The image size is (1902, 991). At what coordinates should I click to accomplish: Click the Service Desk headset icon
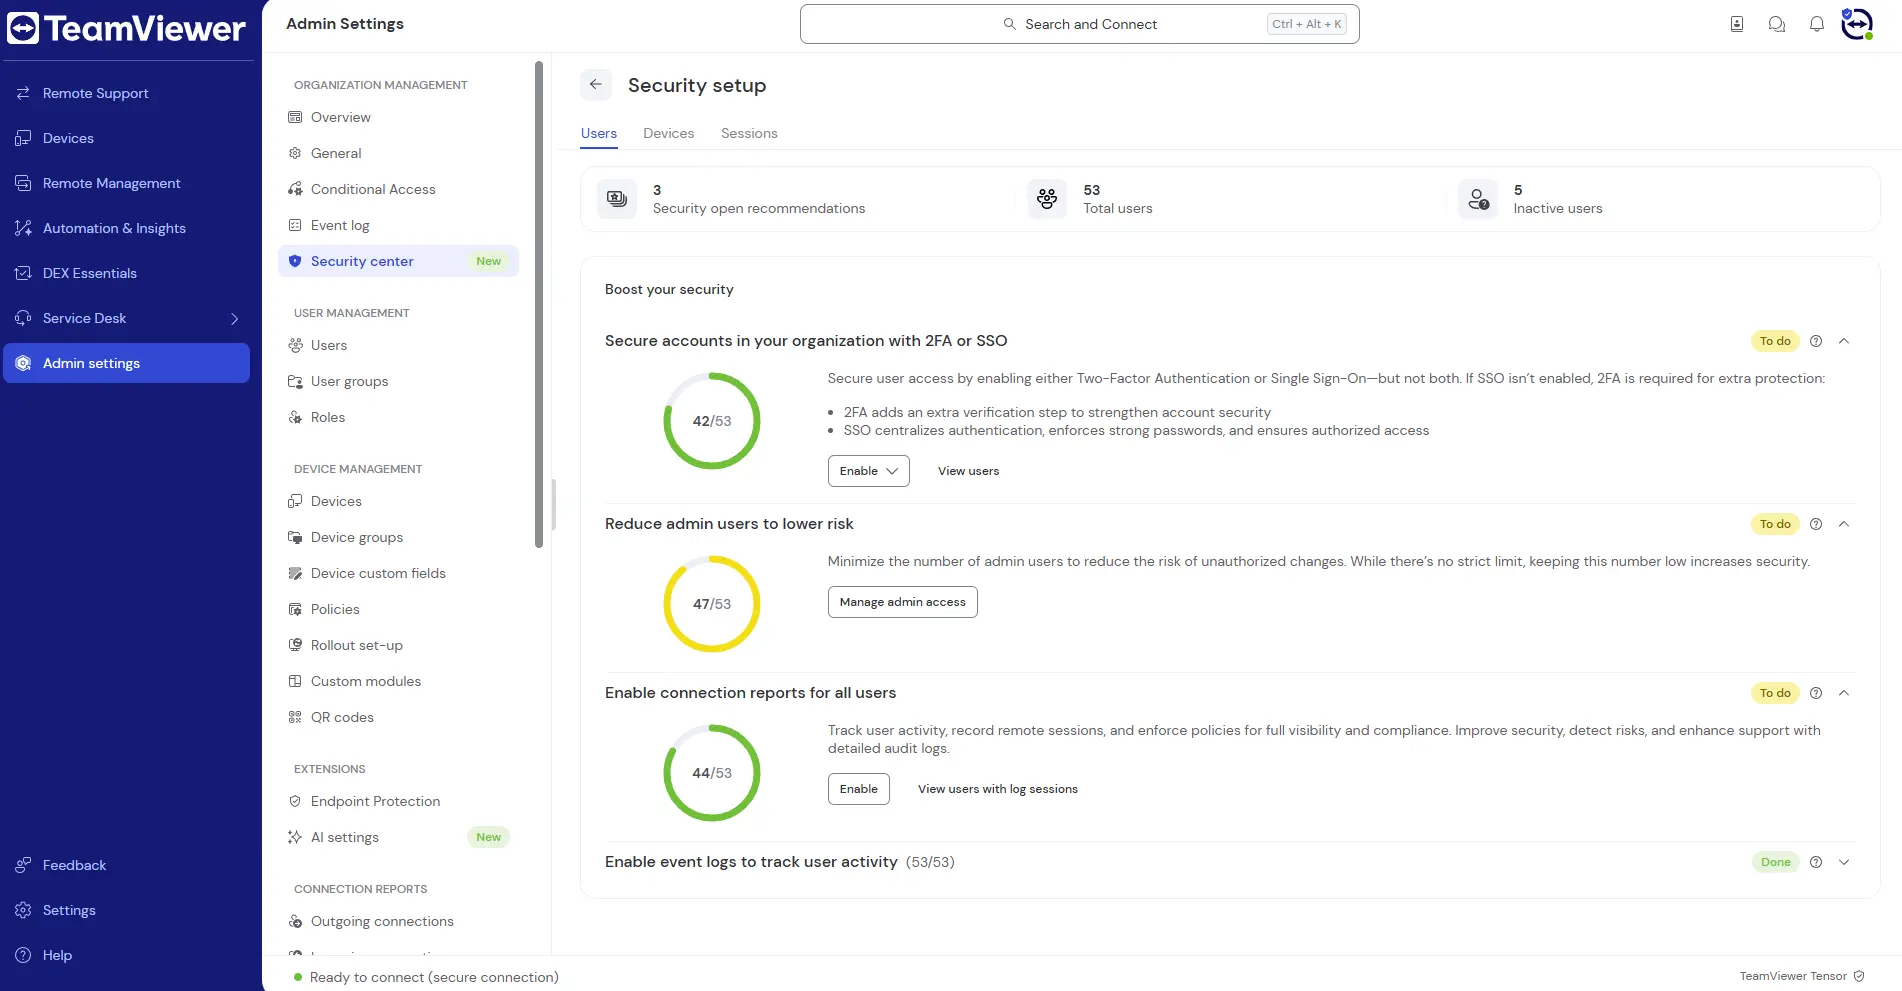pos(23,318)
